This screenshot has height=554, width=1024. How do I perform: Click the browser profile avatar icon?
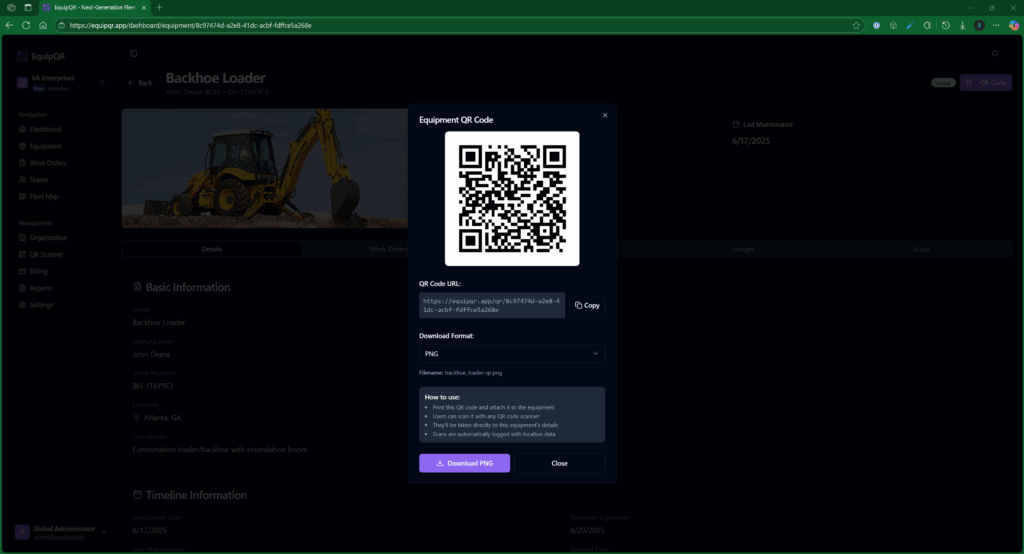[979, 25]
